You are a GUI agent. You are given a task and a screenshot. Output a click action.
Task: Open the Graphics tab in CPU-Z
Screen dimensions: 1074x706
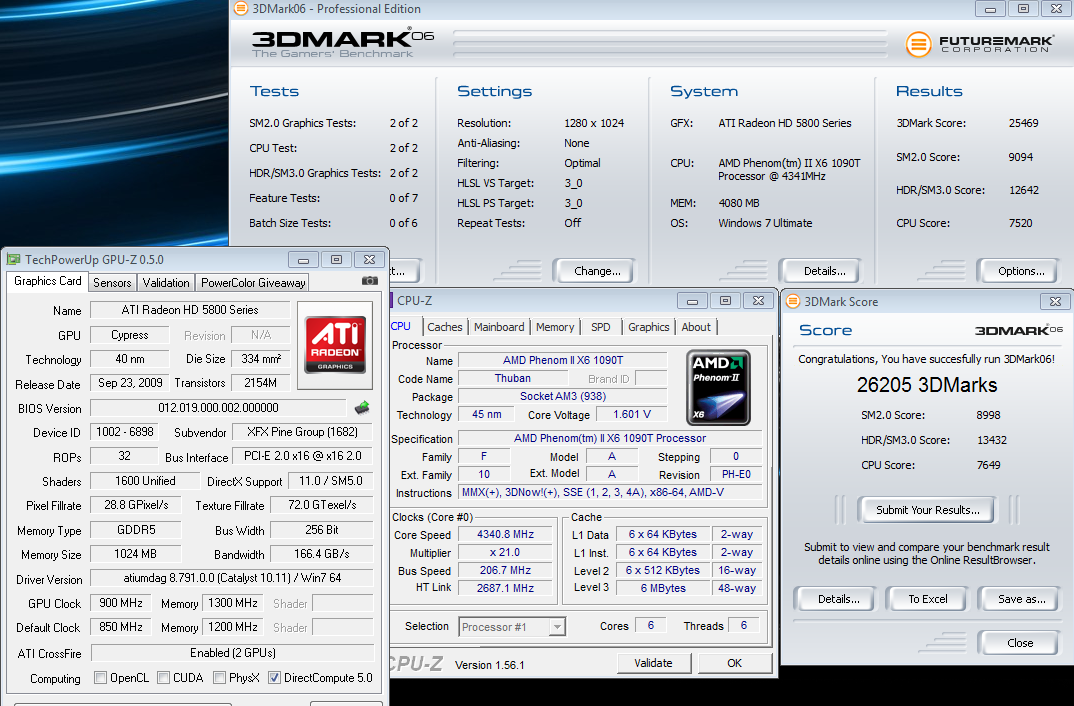pyautogui.click(x=649, y=327)
